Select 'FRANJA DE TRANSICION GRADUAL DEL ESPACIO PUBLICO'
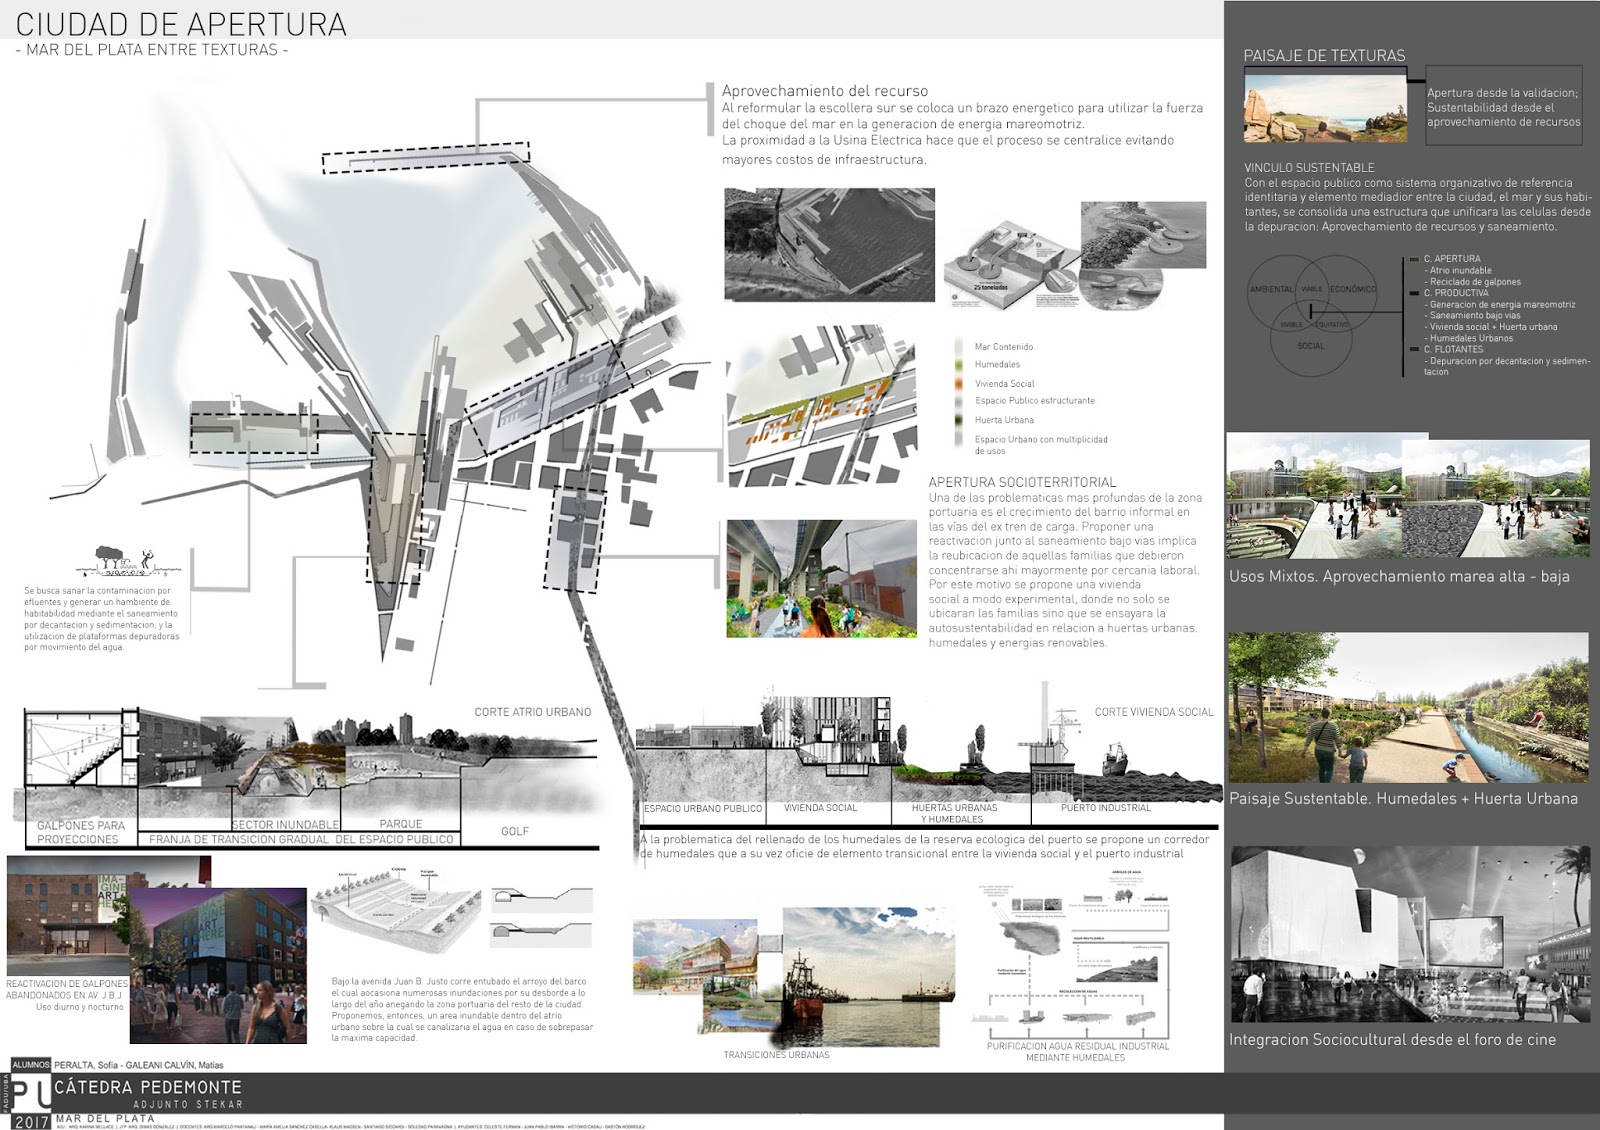This screenshot has height=1130, width=1600. 301,839
